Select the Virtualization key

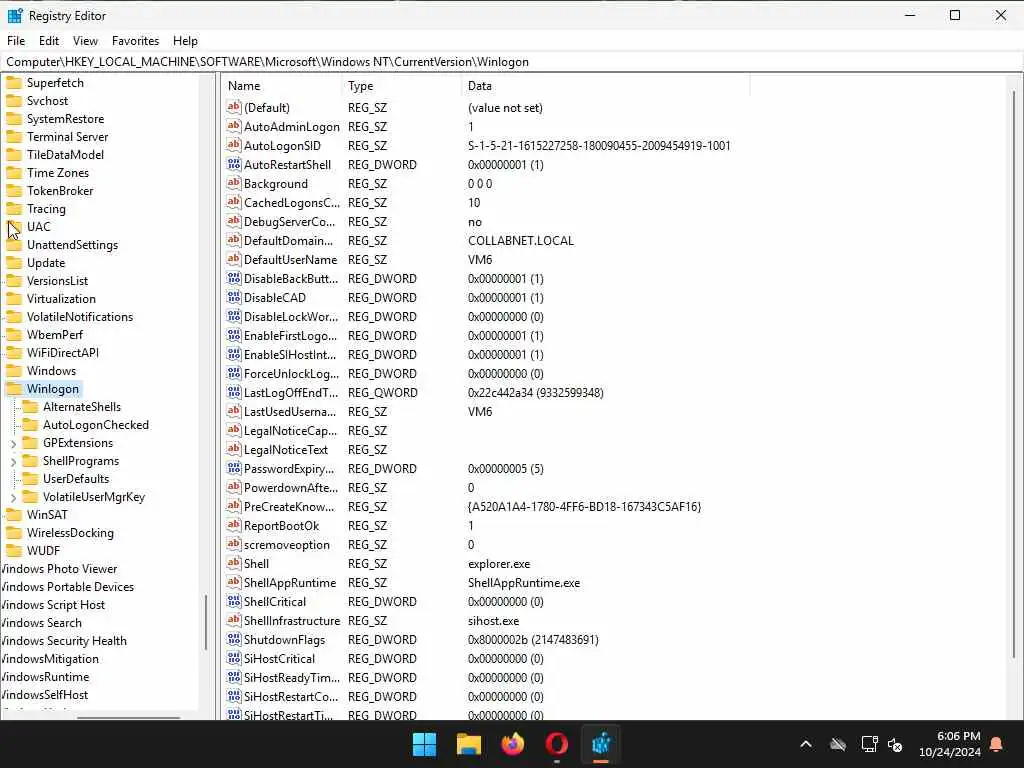[x=61, y=298]
